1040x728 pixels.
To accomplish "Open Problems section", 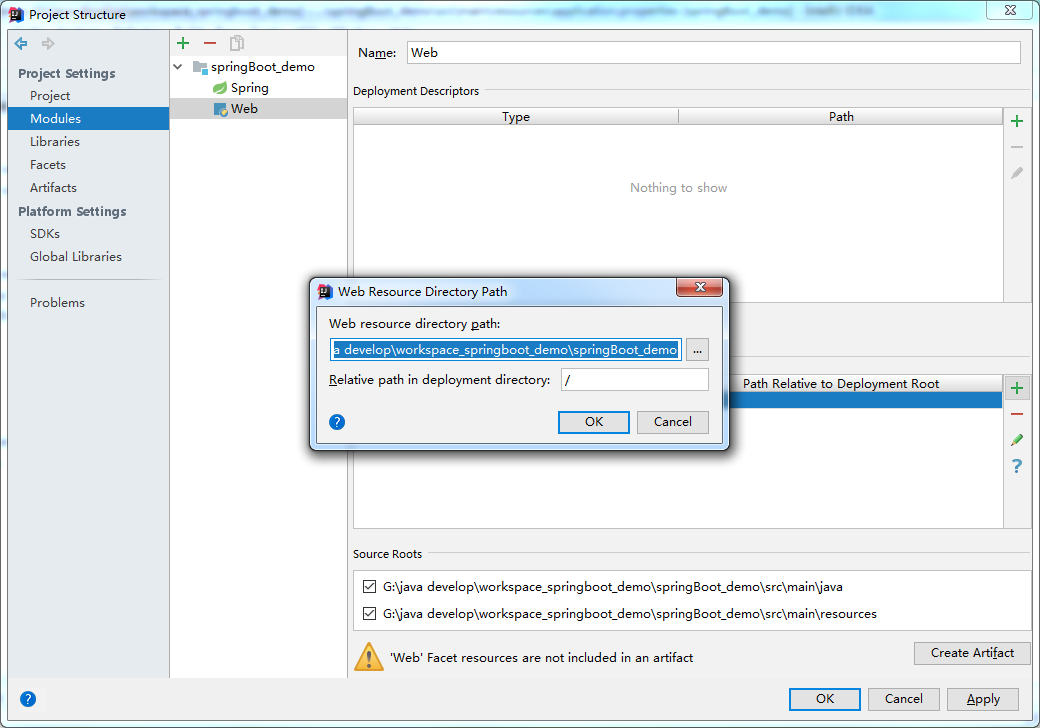I will [57, 302].
